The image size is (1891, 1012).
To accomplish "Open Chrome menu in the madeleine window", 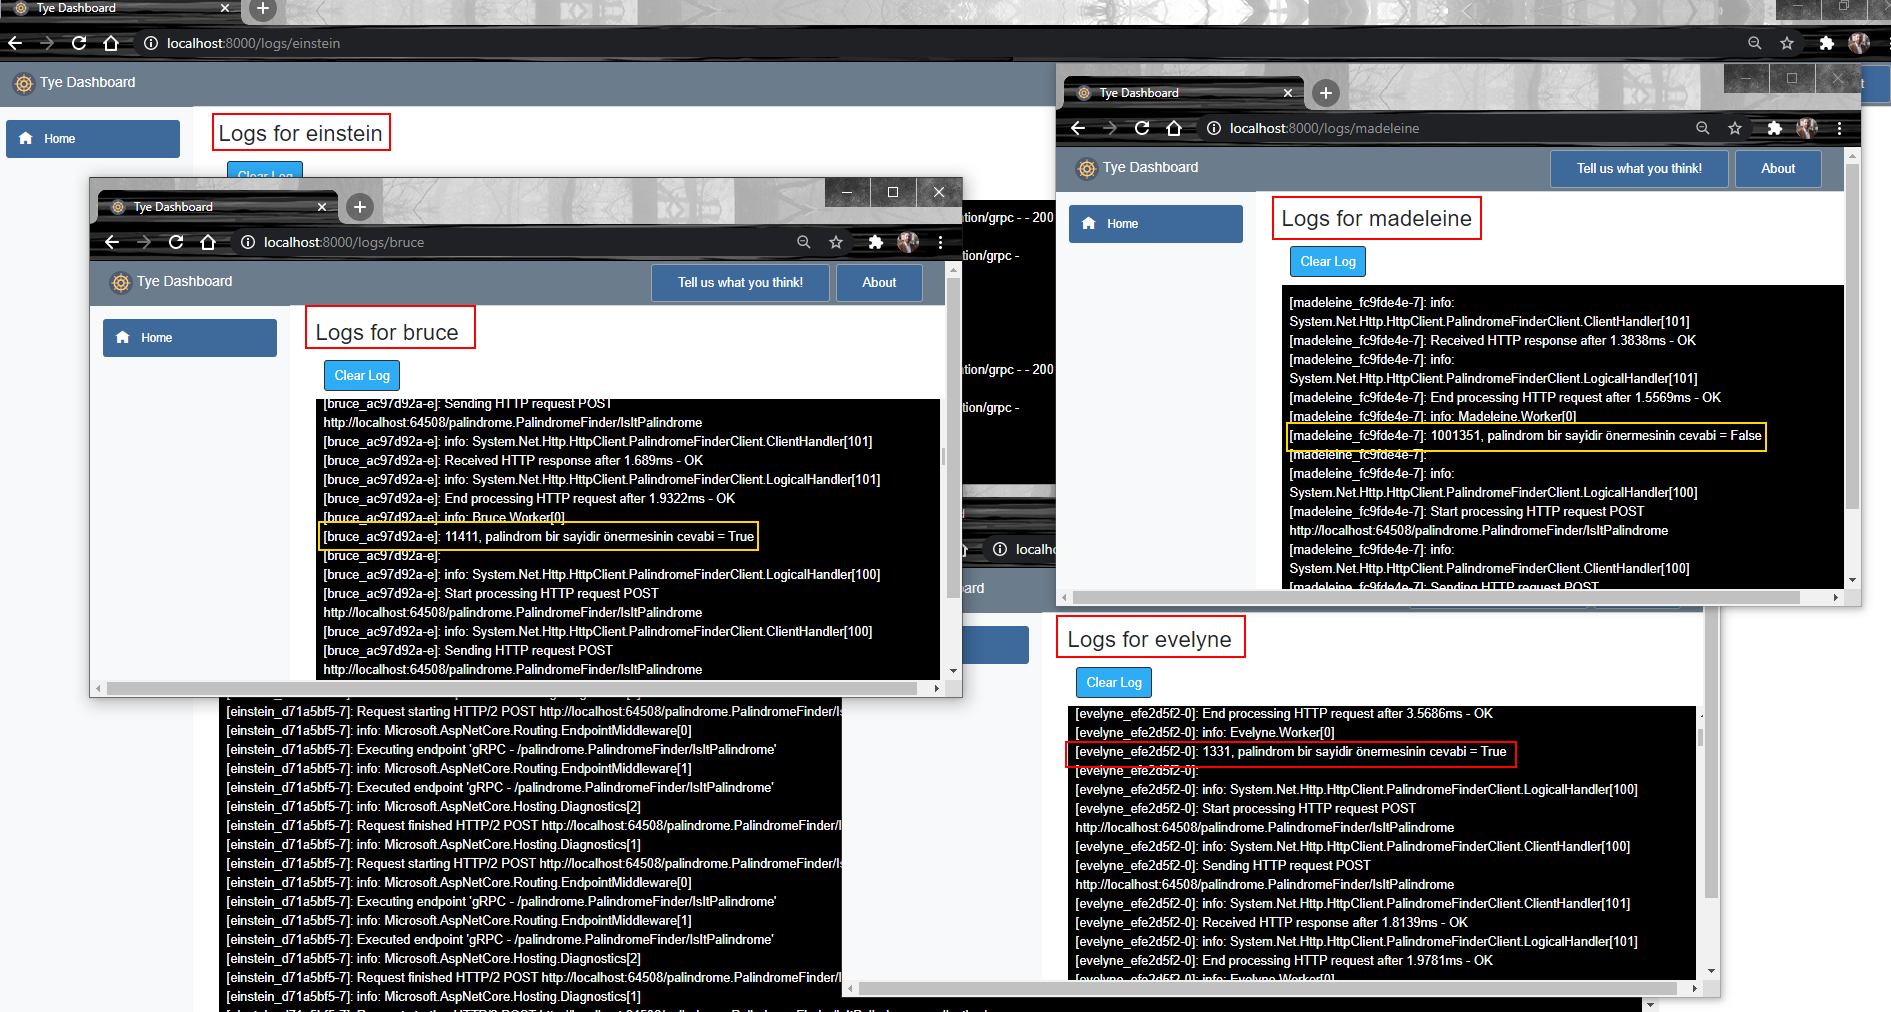I will tap(1839, 128).
